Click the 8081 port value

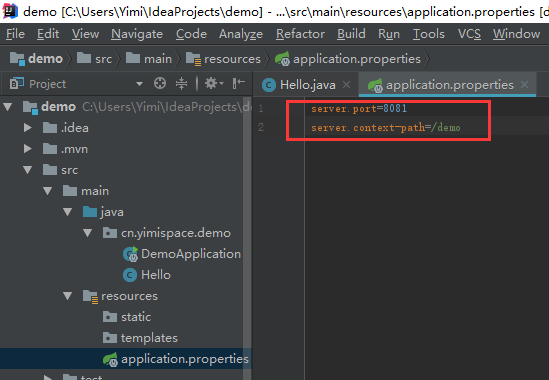[395, 109]
